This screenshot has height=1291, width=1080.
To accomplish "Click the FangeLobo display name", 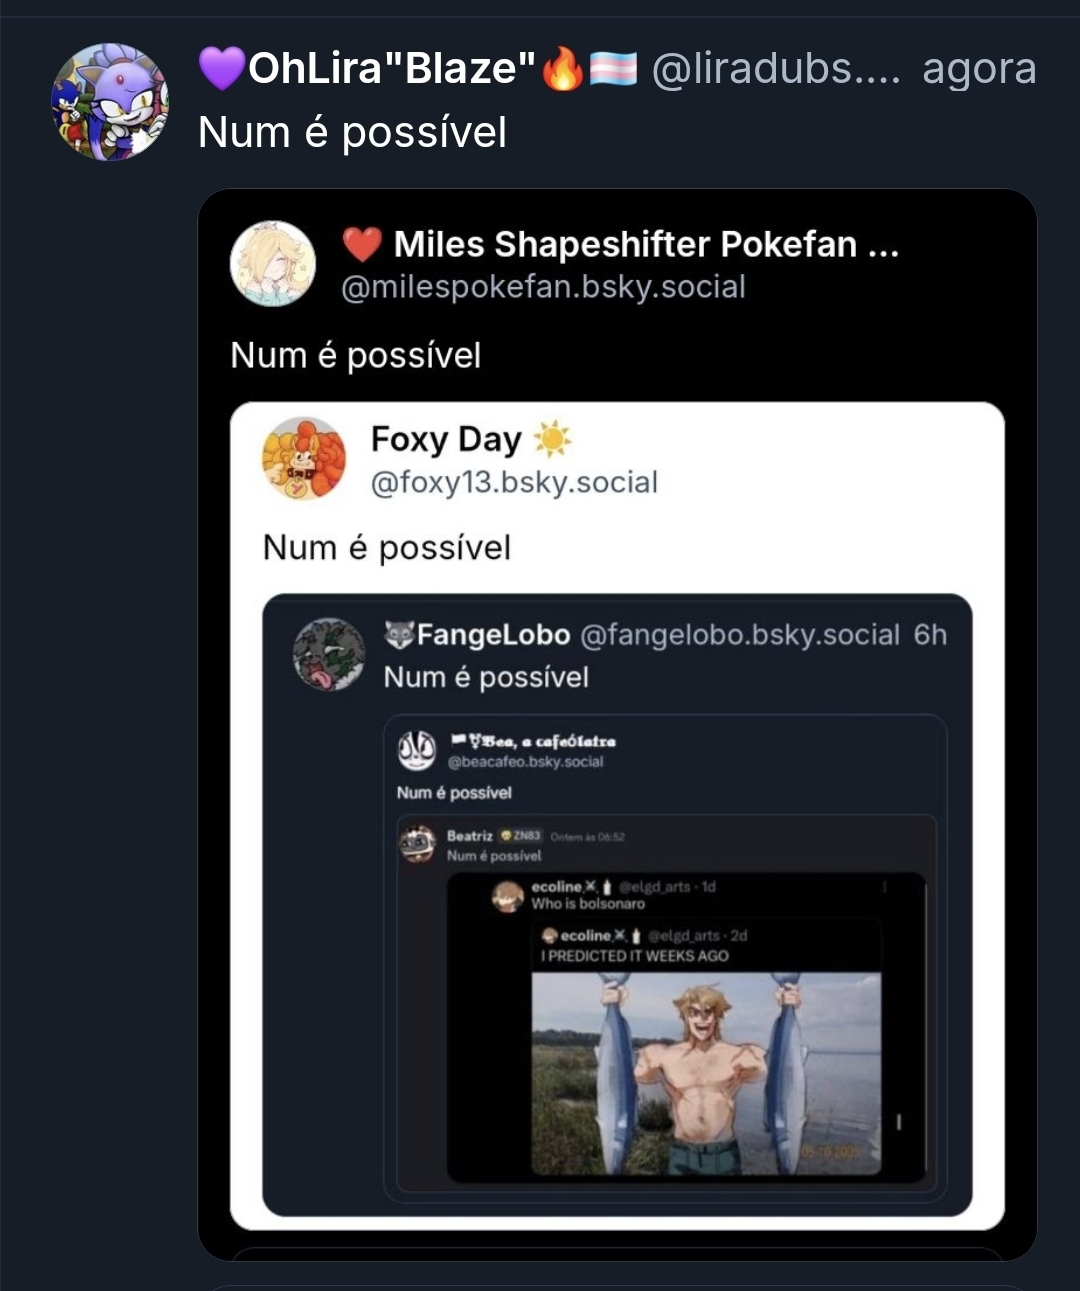I will [492, 635].
